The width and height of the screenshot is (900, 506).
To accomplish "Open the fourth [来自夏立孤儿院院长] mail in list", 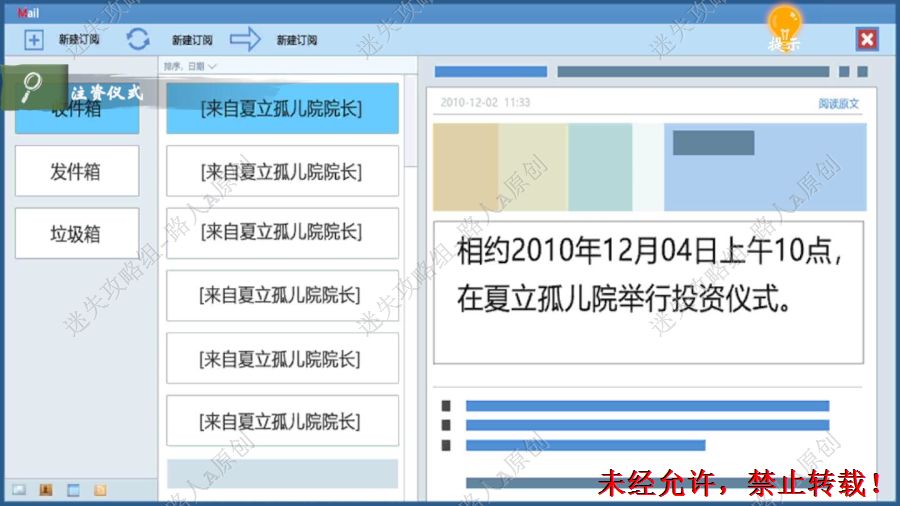I will [282, 295].
